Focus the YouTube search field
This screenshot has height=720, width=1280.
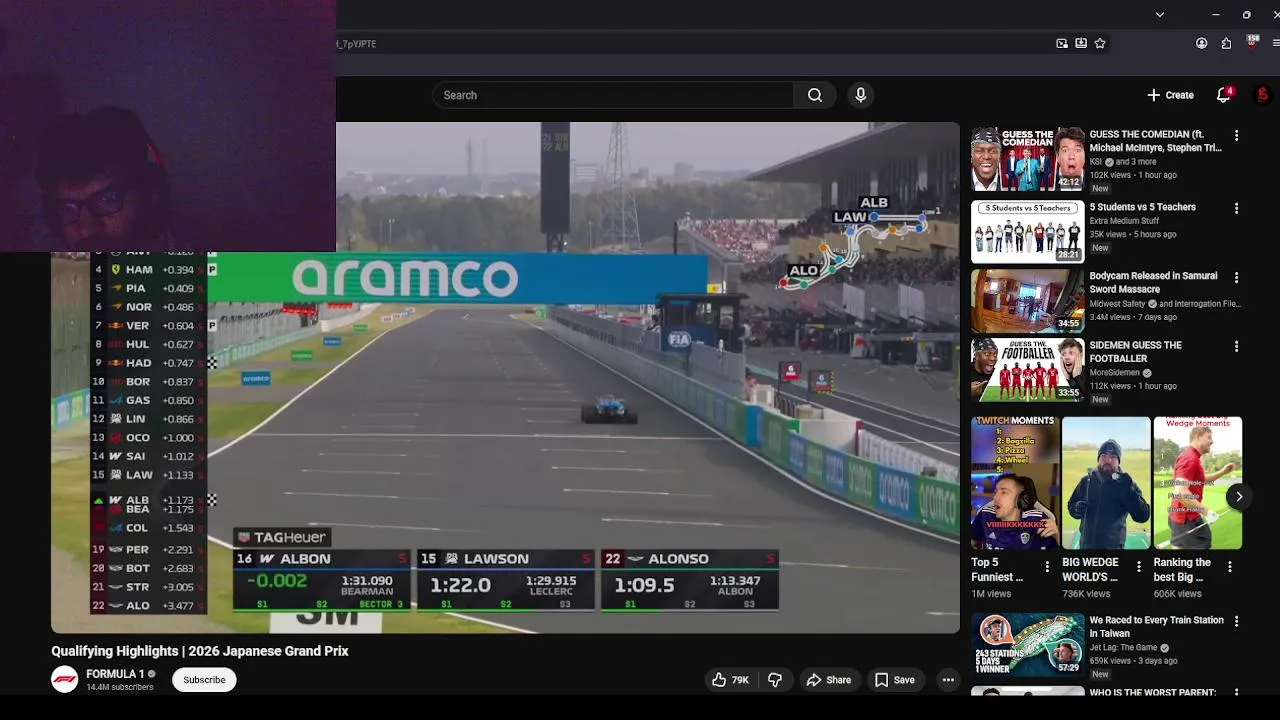coord(613,95)
